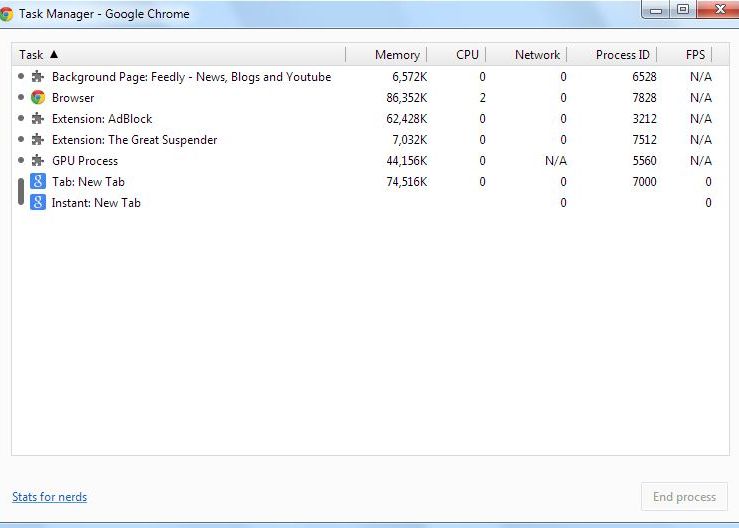Click the Chrome logo in the title bar
This screenshot has height=528, width=739.
[x=6, y=14]
